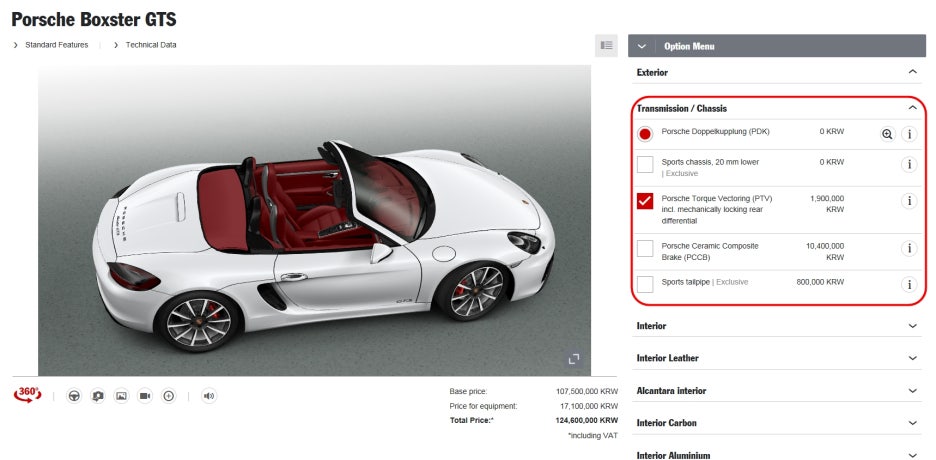The height and width of the screenshot is (460, 936).
Task: Check the Sports tailpipe option
Action: (x=645, y=285)
